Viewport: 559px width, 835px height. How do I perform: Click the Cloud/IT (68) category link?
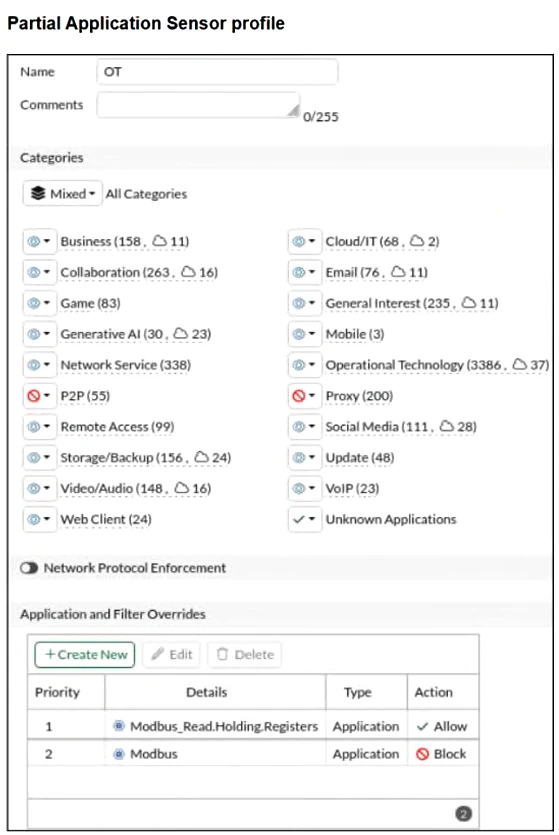pyautogui.click(x=382, y=241)
